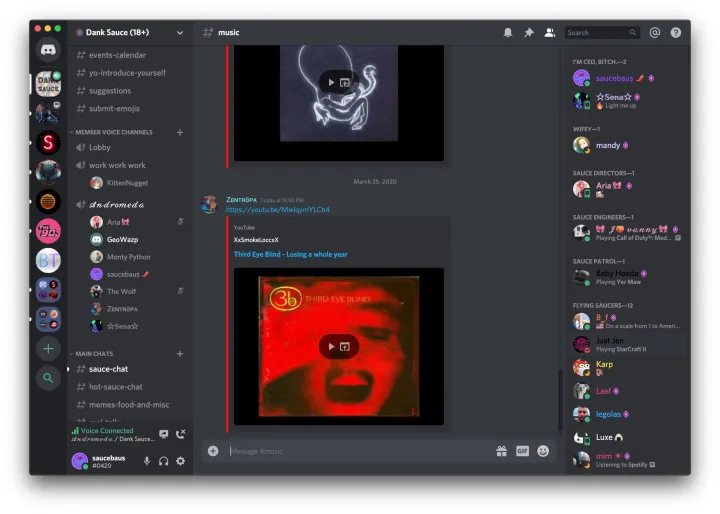This screenshot has width=720, height=514.
Task: Open the orange grid server icon
Action: [x=48, y=202]
